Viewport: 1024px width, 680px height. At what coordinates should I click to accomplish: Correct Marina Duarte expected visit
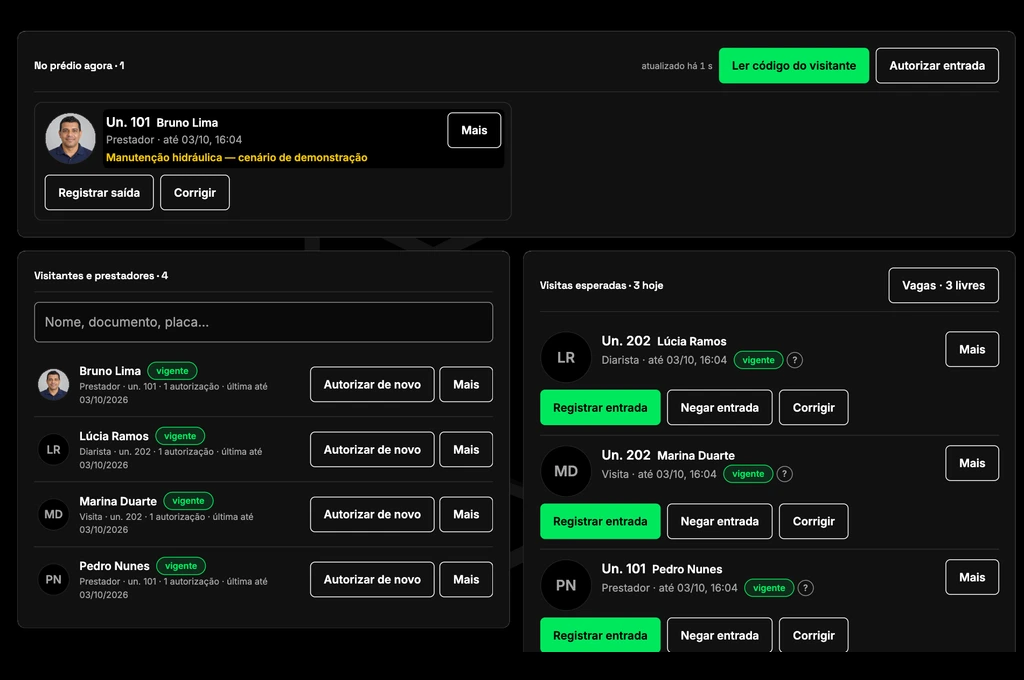click(x=813, y=521)
